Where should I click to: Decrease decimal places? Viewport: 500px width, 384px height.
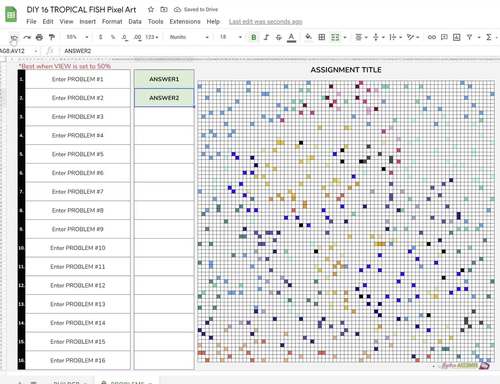tap(125, 37)
